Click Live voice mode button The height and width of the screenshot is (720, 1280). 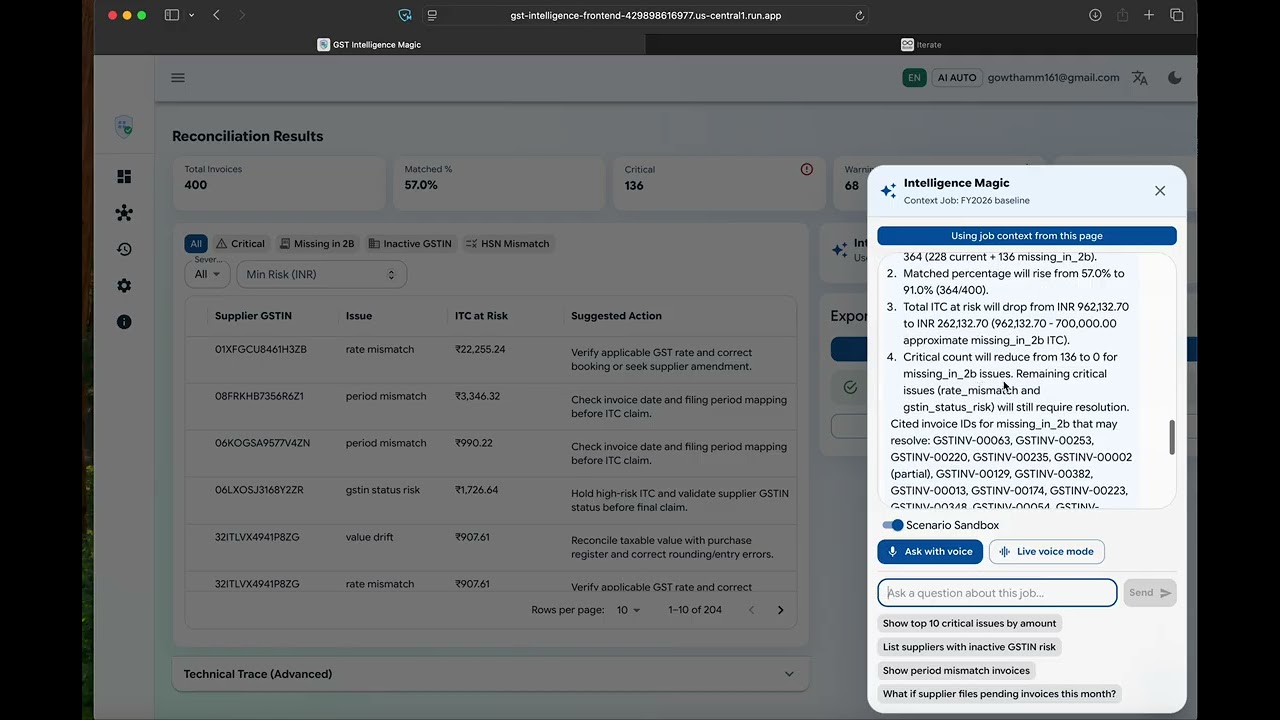pos(1047,552)
